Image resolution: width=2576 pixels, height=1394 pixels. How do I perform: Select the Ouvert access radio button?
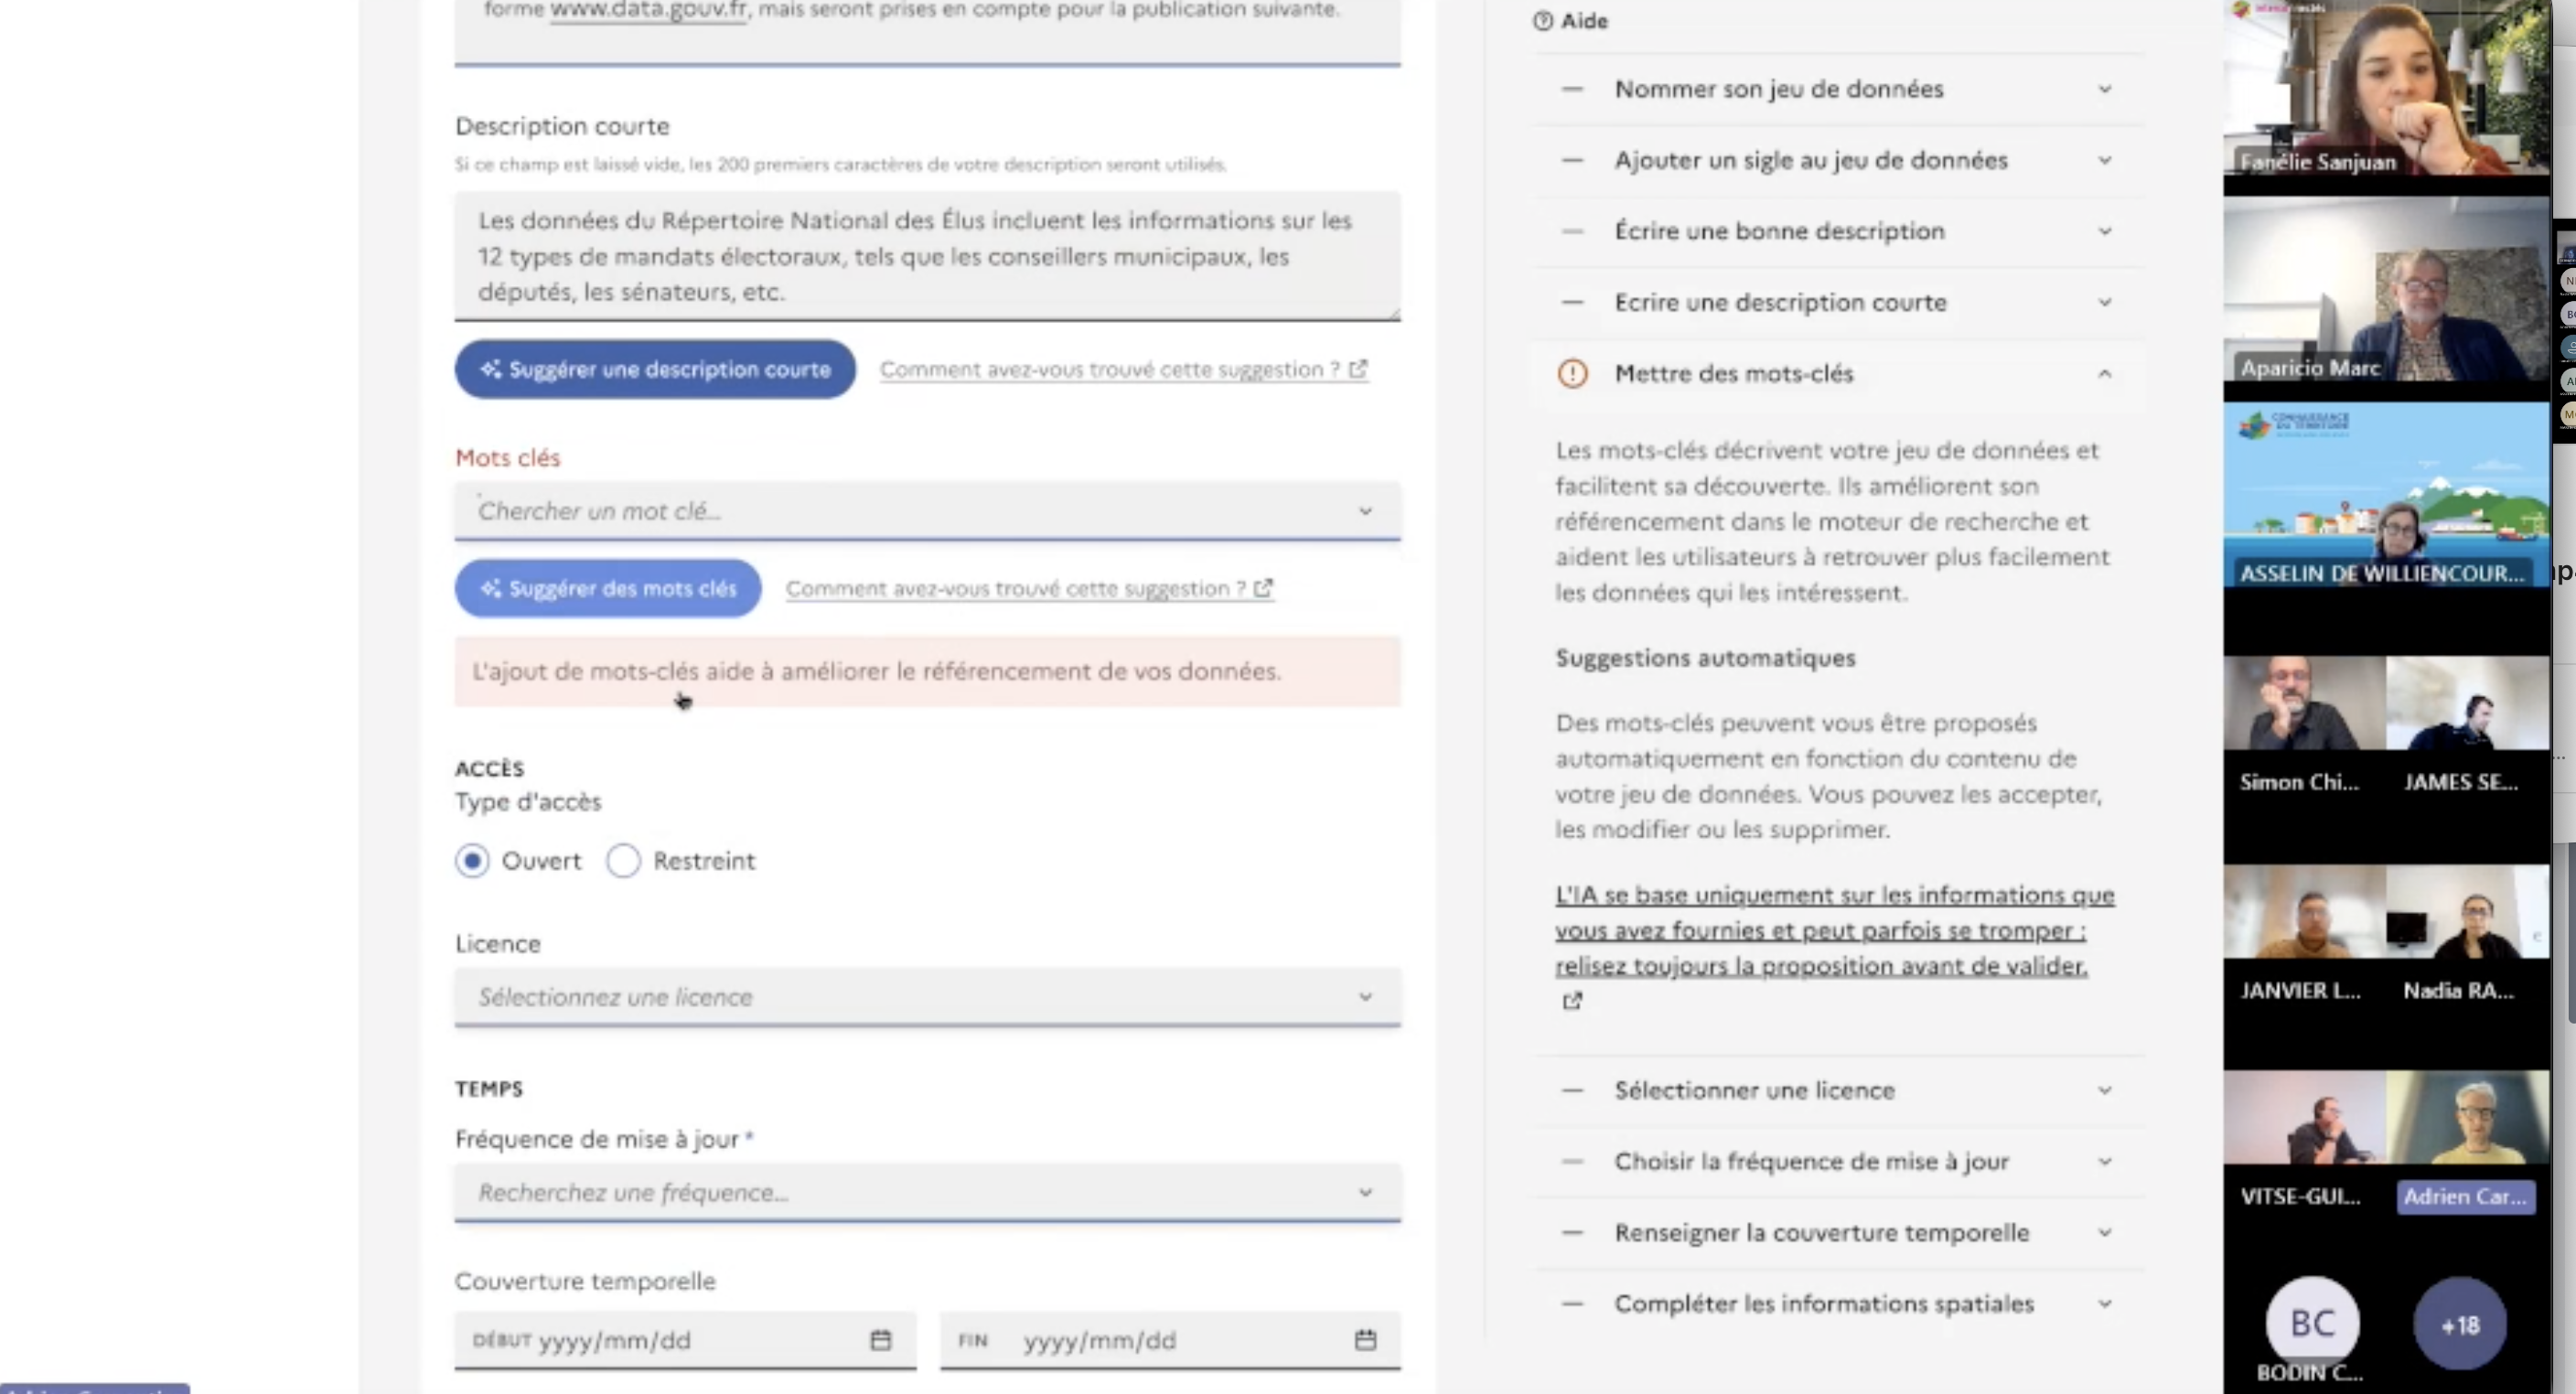(472, 861)
